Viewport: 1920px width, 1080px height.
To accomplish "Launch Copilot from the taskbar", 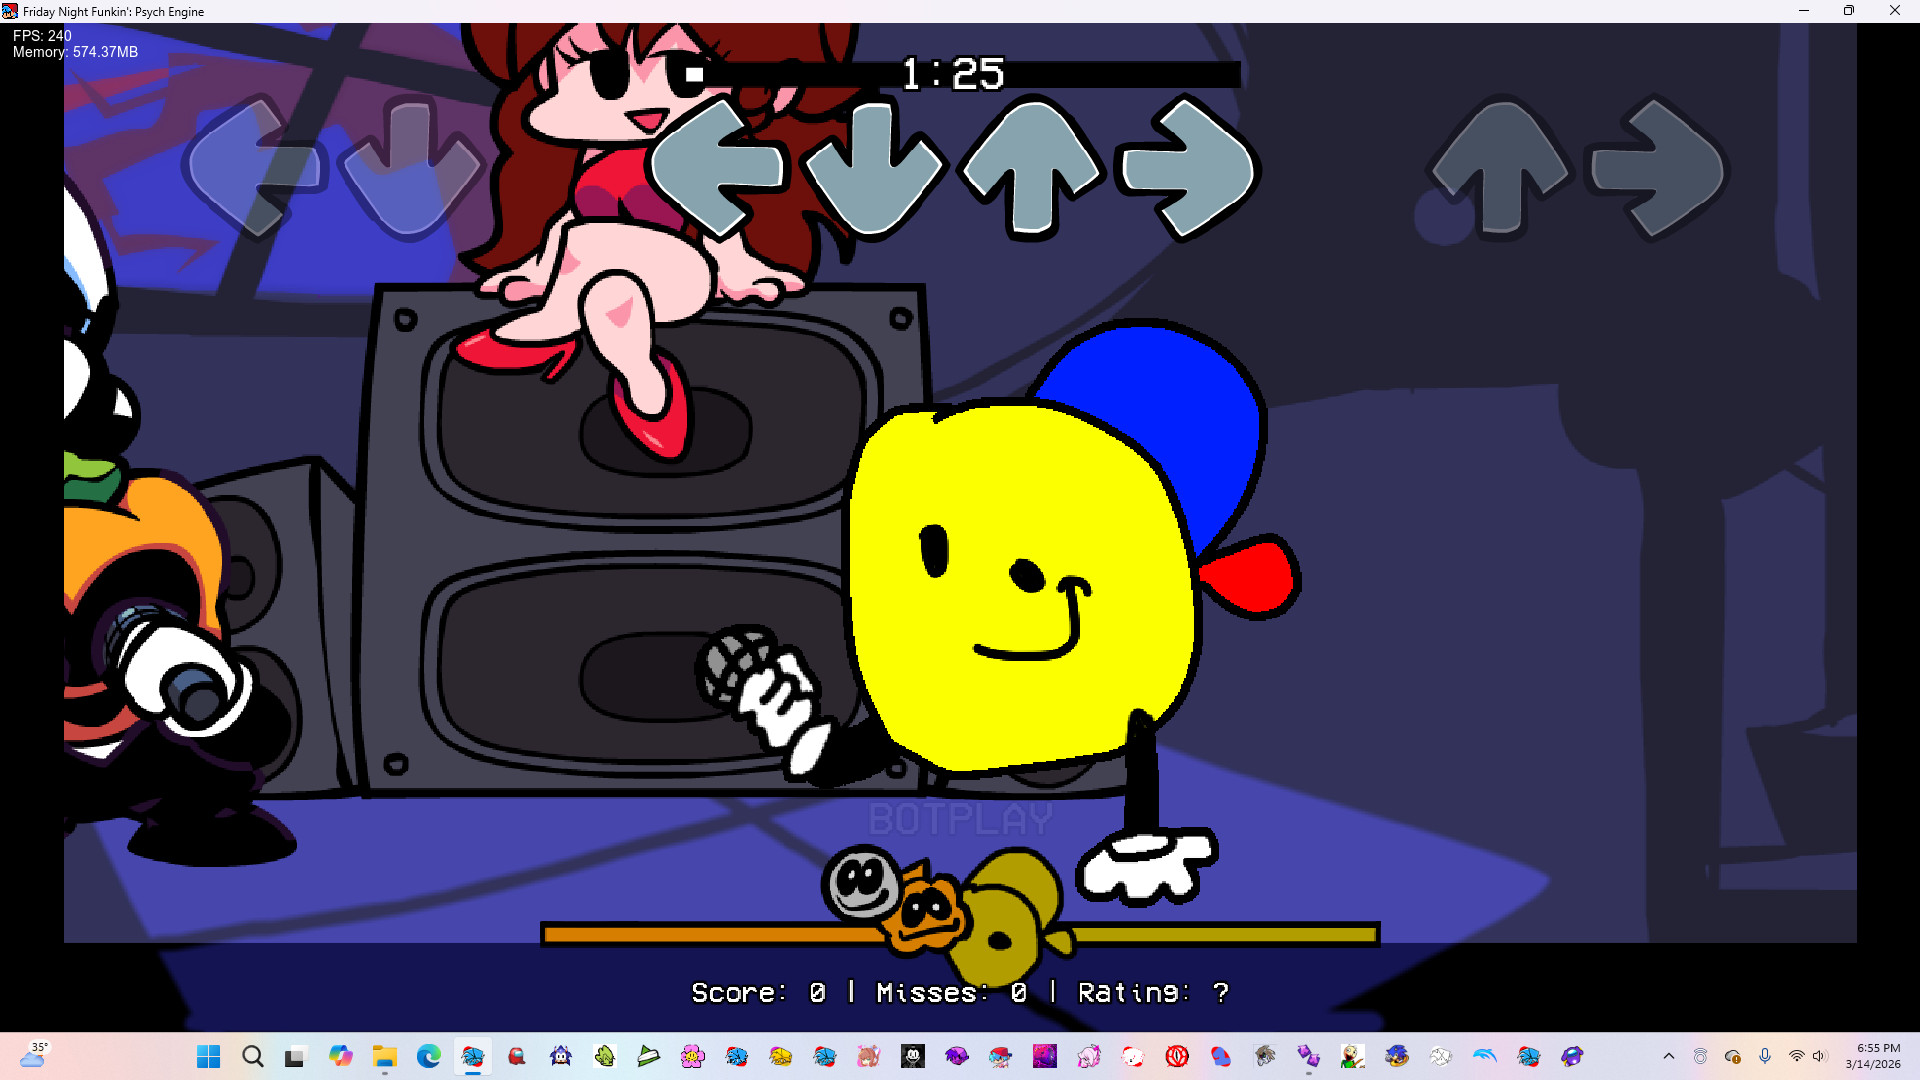I will click(340, 1056).
